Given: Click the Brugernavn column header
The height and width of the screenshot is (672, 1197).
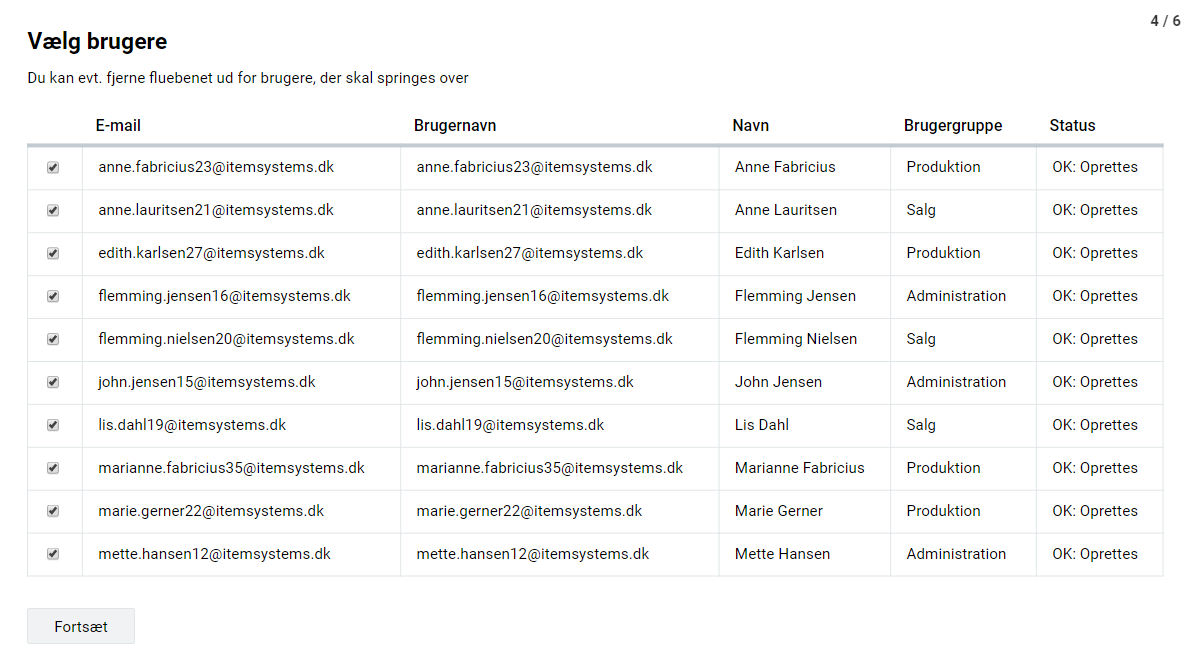Looking at the screenshot, I should point(455,126).
